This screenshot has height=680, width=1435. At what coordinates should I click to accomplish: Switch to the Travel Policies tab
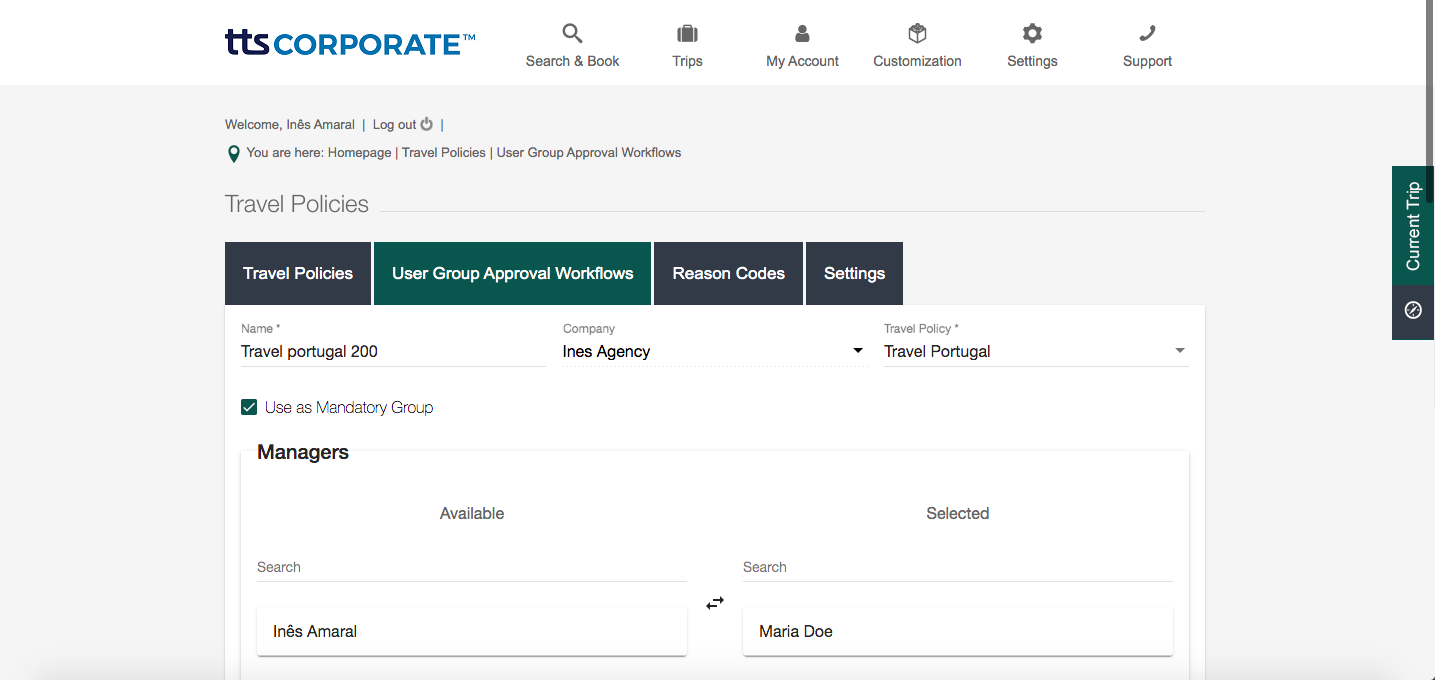(298, 273)
